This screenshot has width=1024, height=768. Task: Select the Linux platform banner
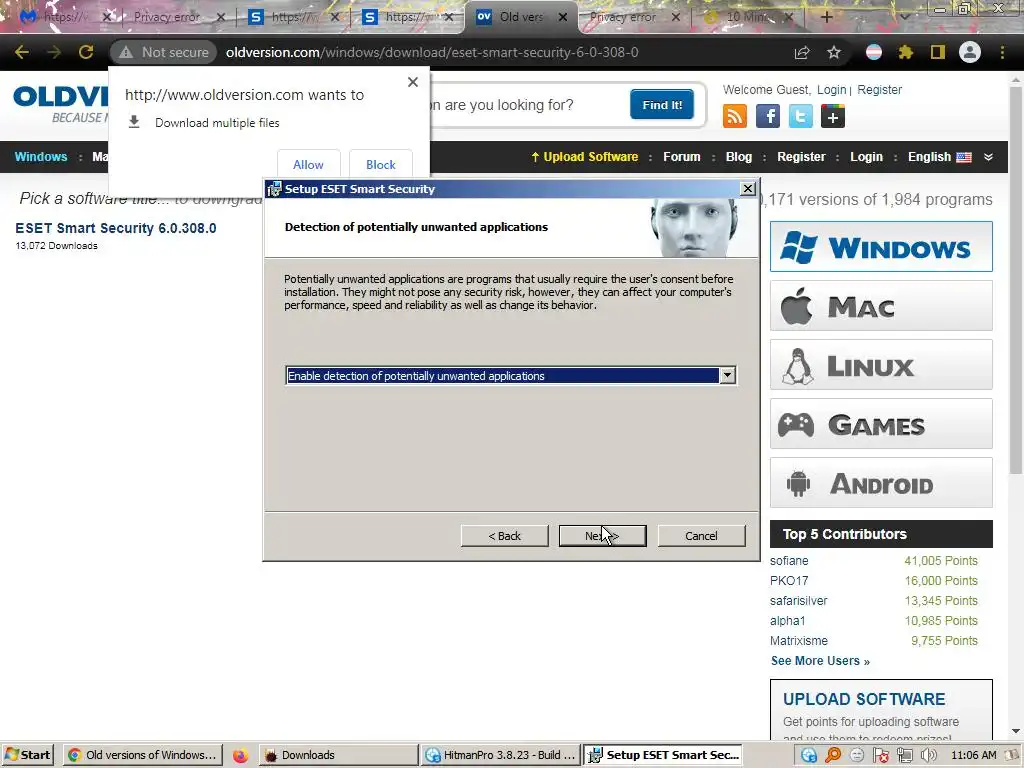pyautogui.click(x=881, y=365)
